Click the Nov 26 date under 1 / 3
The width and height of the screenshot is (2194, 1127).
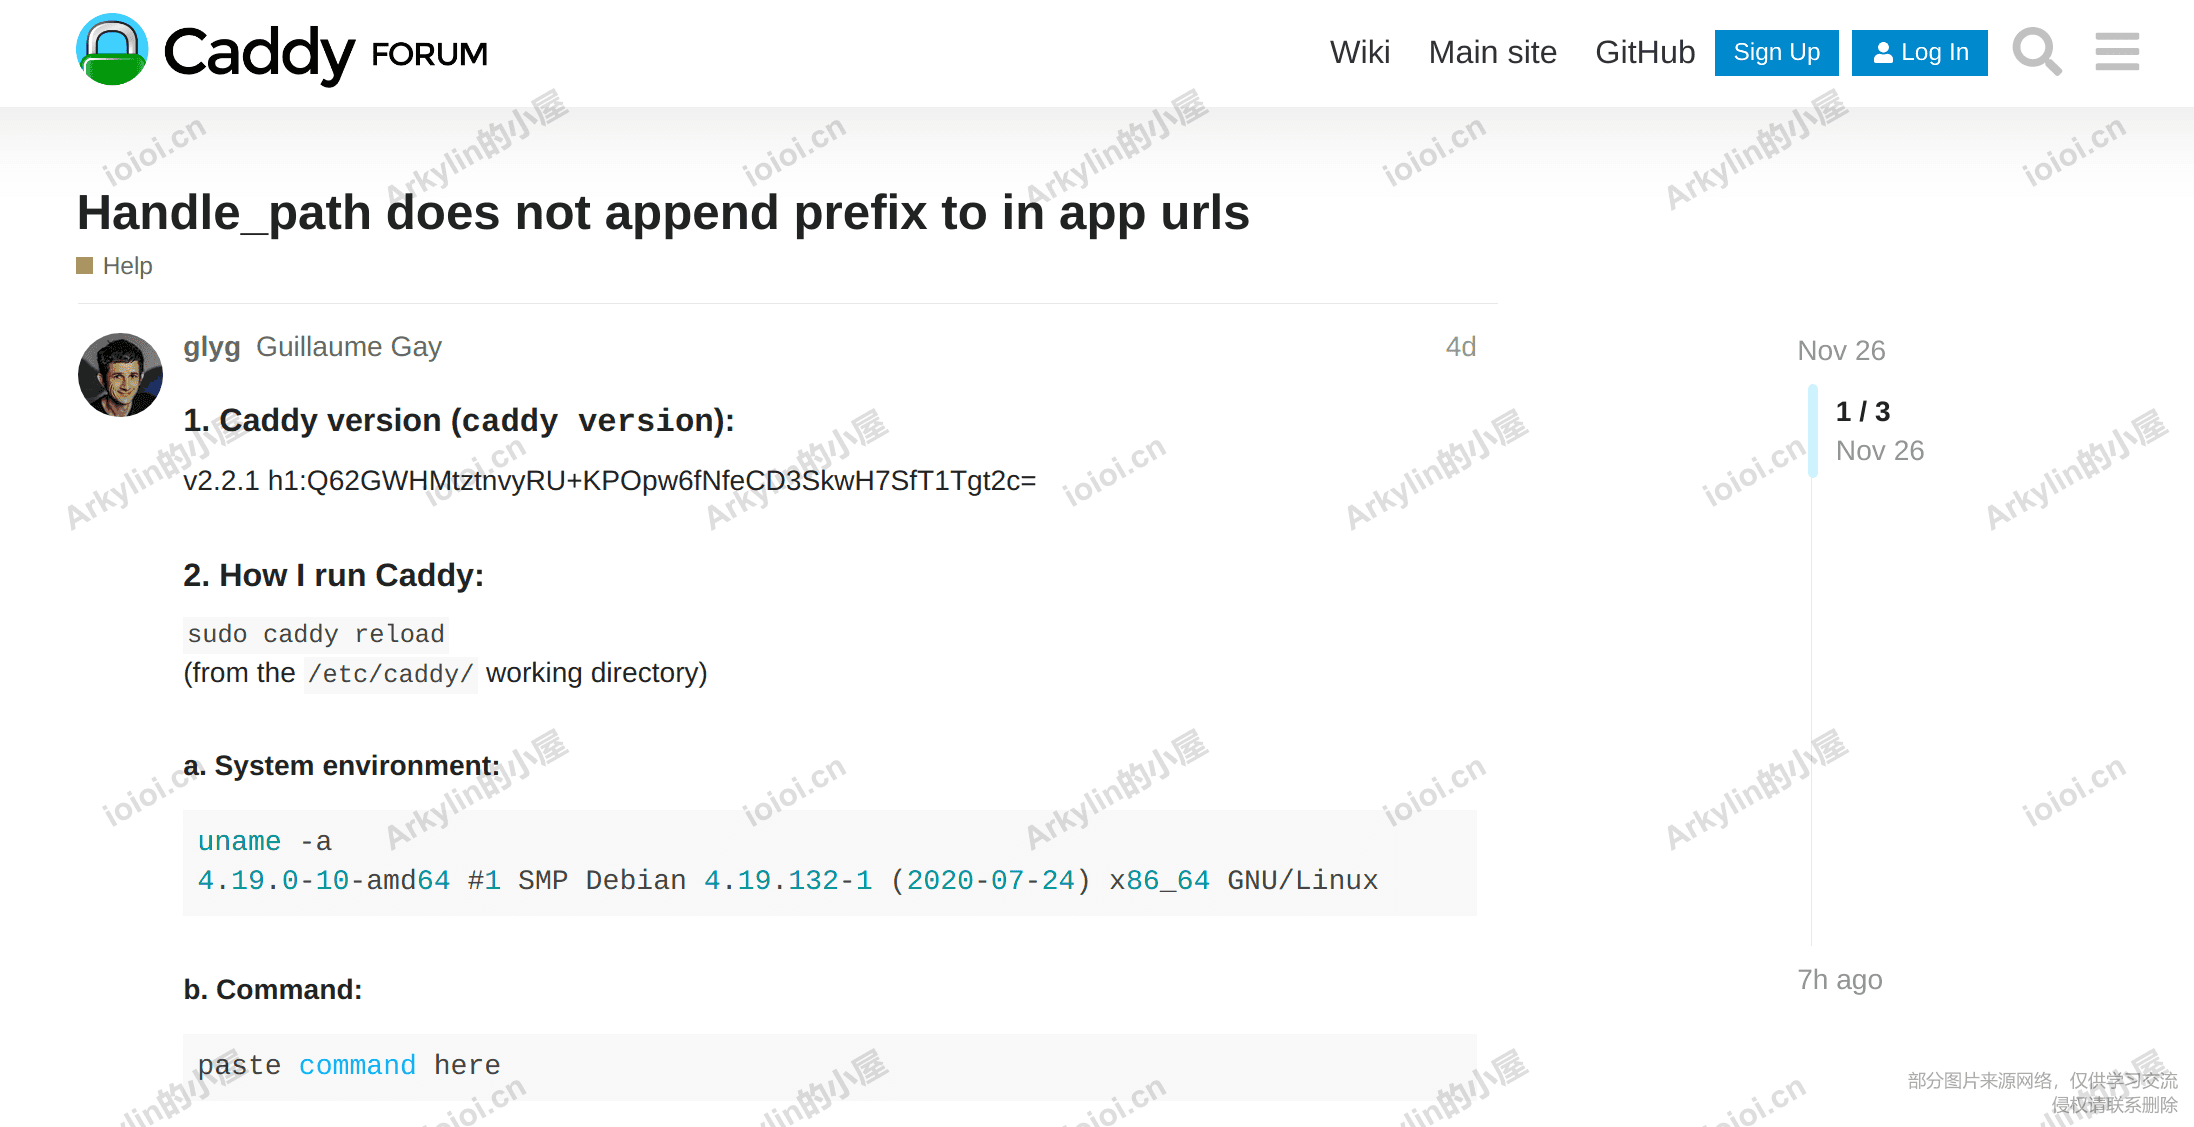(1880, 451)
